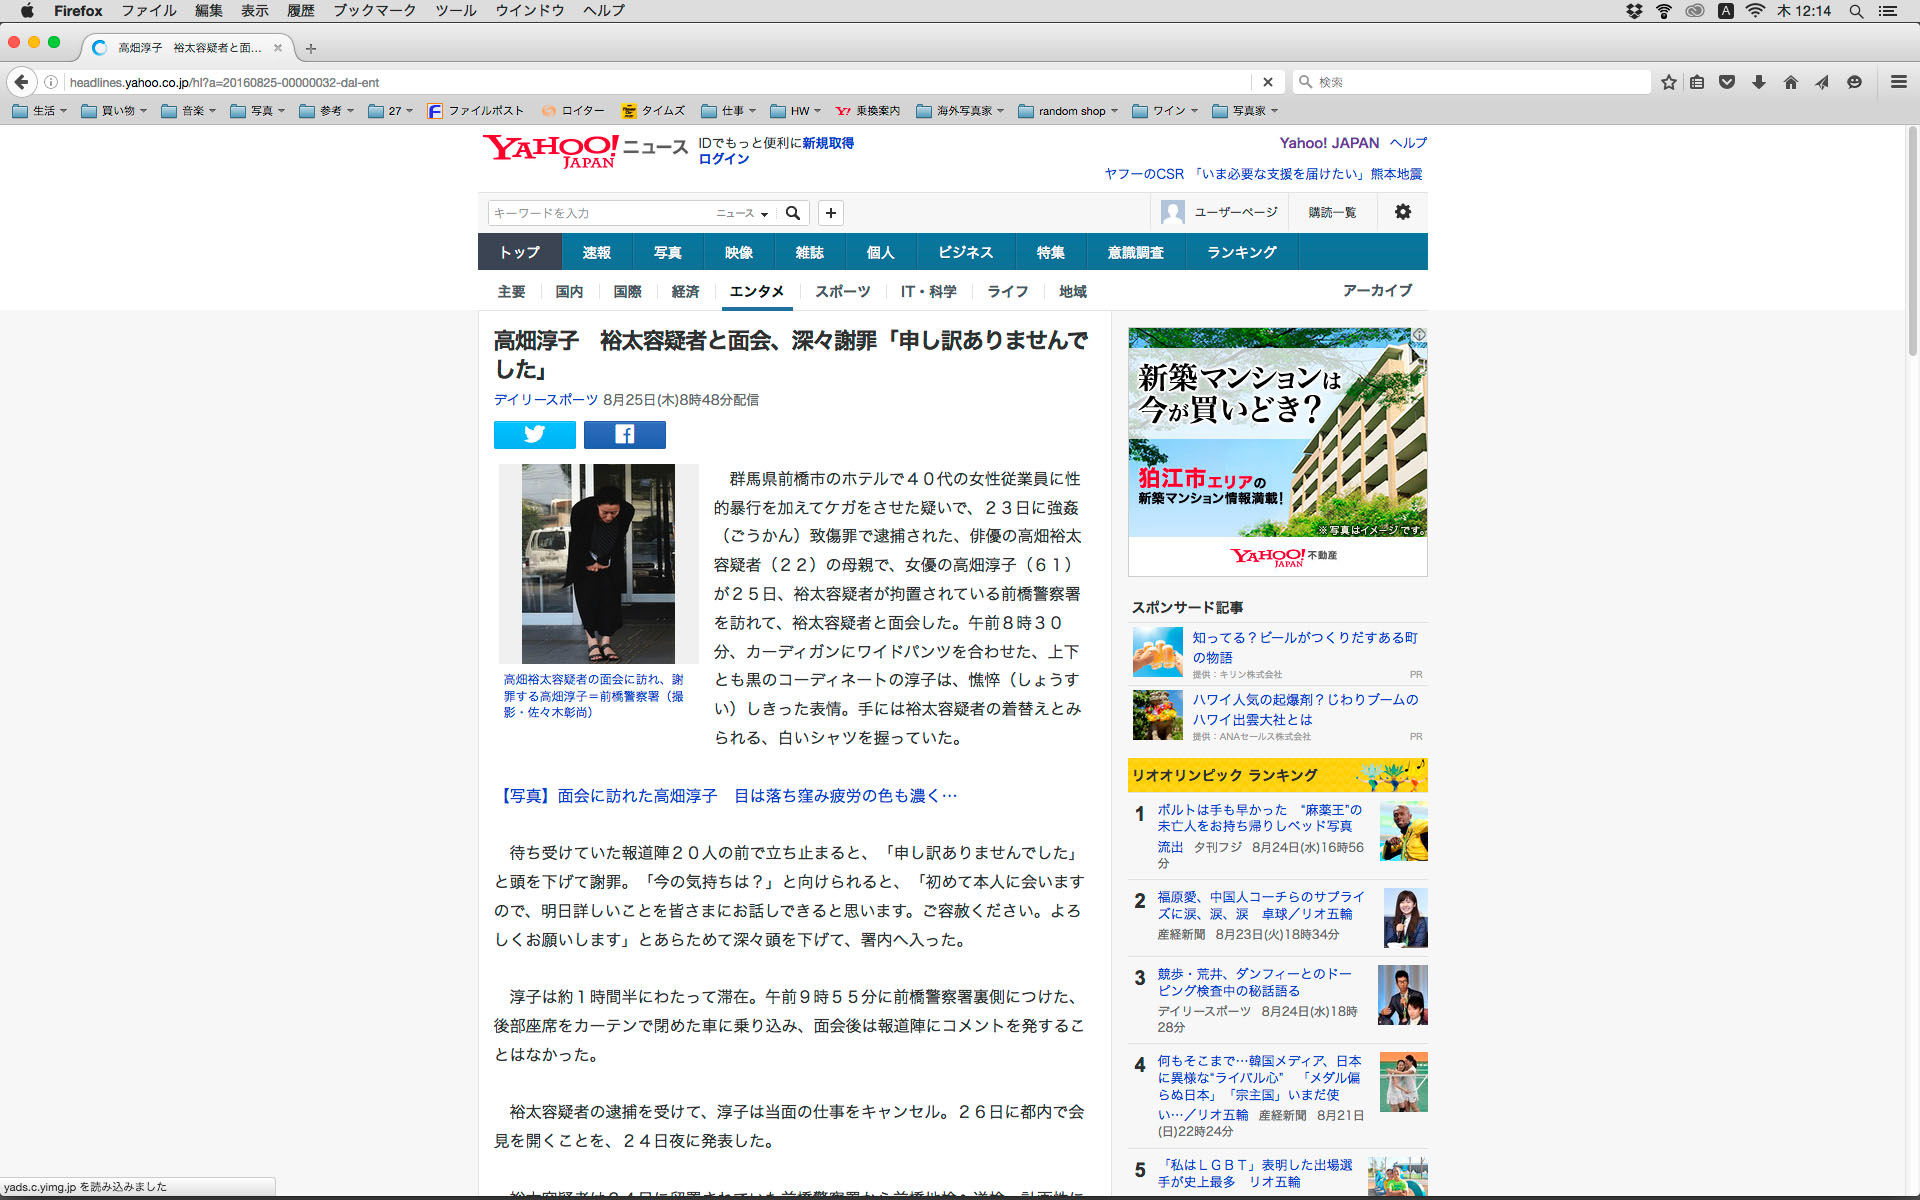Expand the 生活 bookmarks folder

click(x=40, y=111)
